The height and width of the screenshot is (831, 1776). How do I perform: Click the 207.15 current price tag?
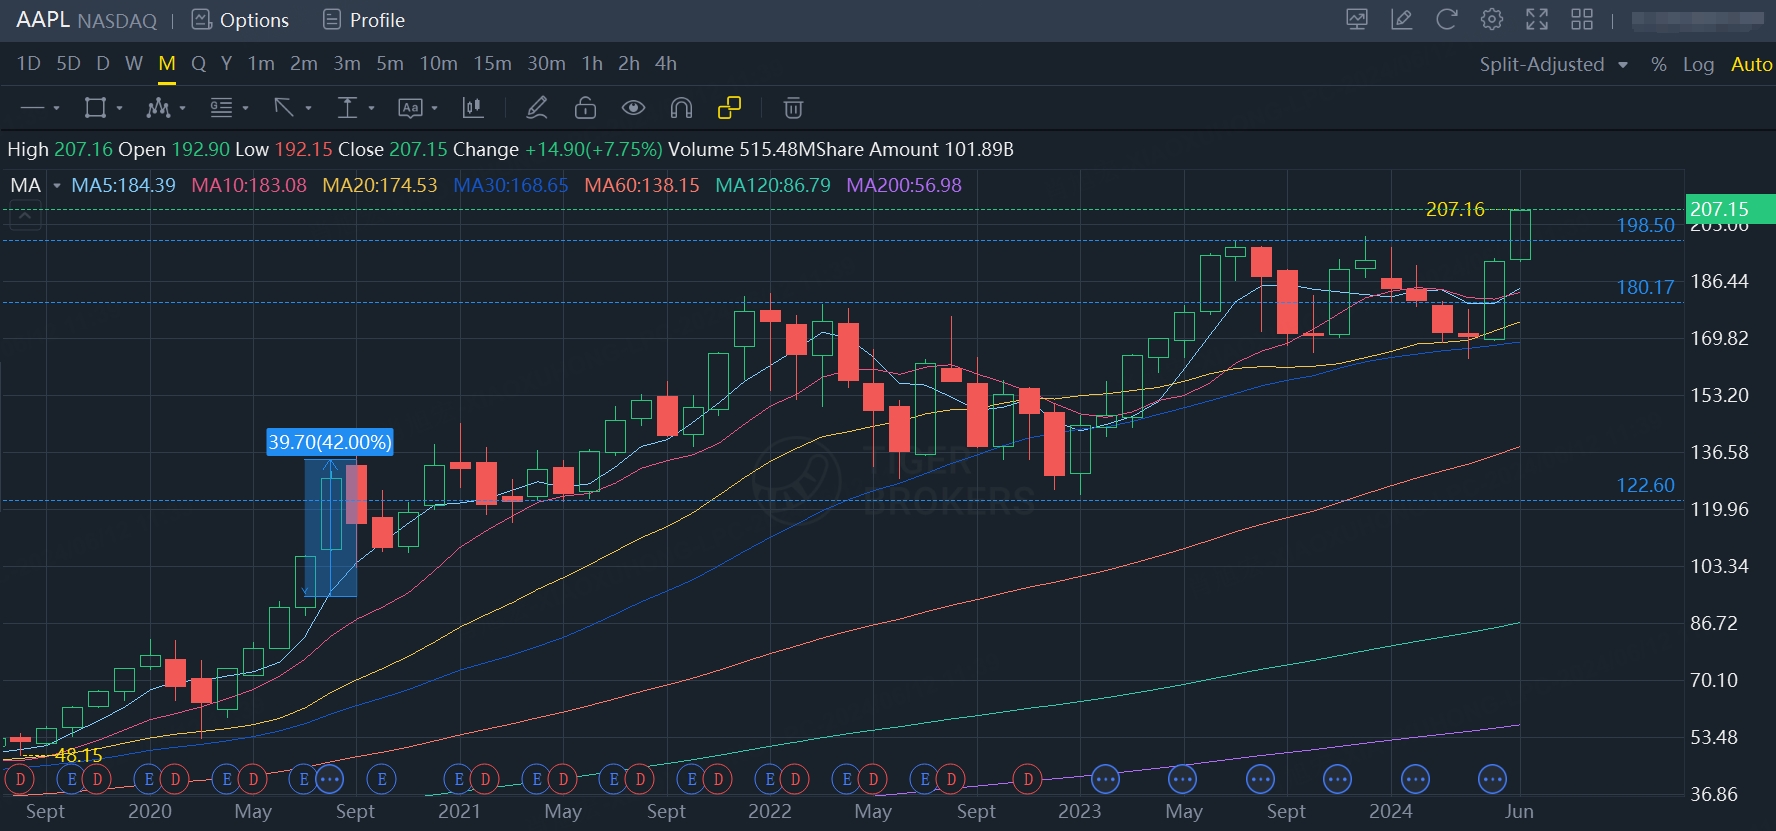pos(1730,209)
